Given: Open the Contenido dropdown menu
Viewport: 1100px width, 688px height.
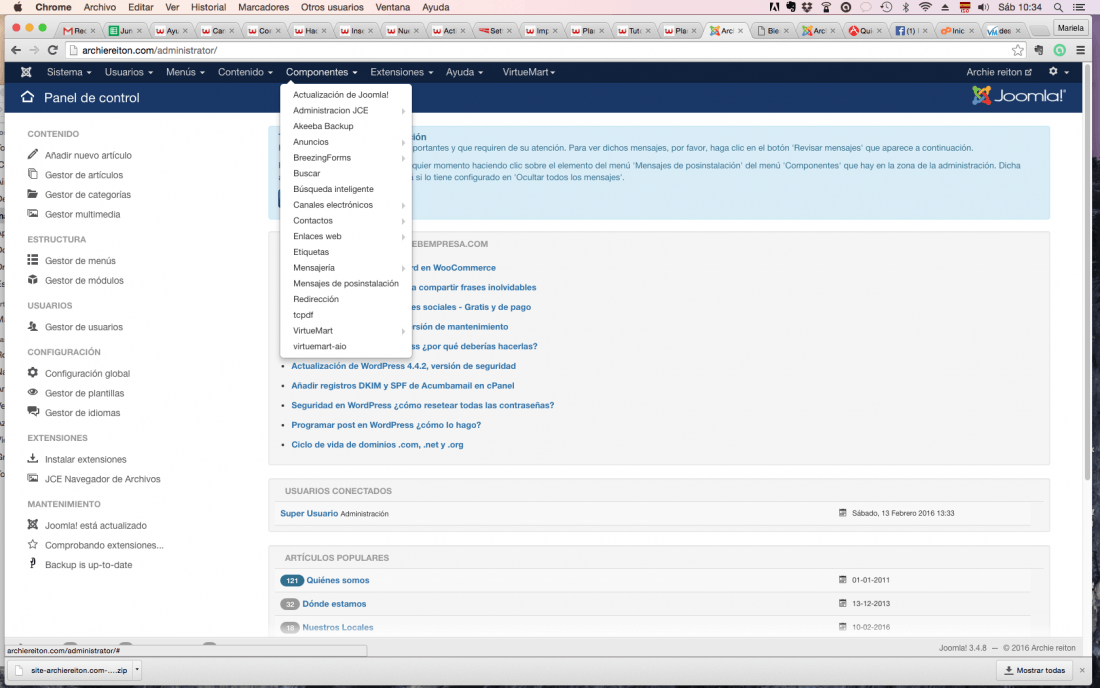Looking at the screenshot, I should click(x=245, y=72).
